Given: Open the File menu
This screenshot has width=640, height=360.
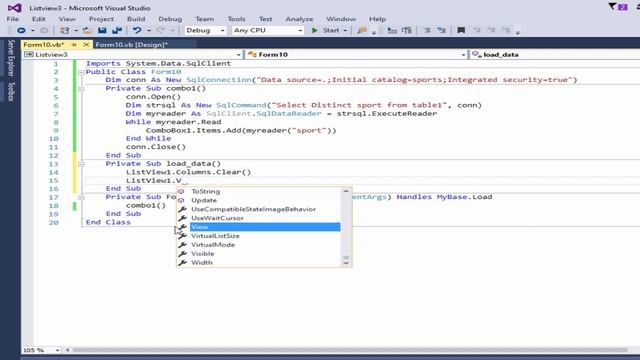Looking at the screenshot, I should [x=12, y=19].
